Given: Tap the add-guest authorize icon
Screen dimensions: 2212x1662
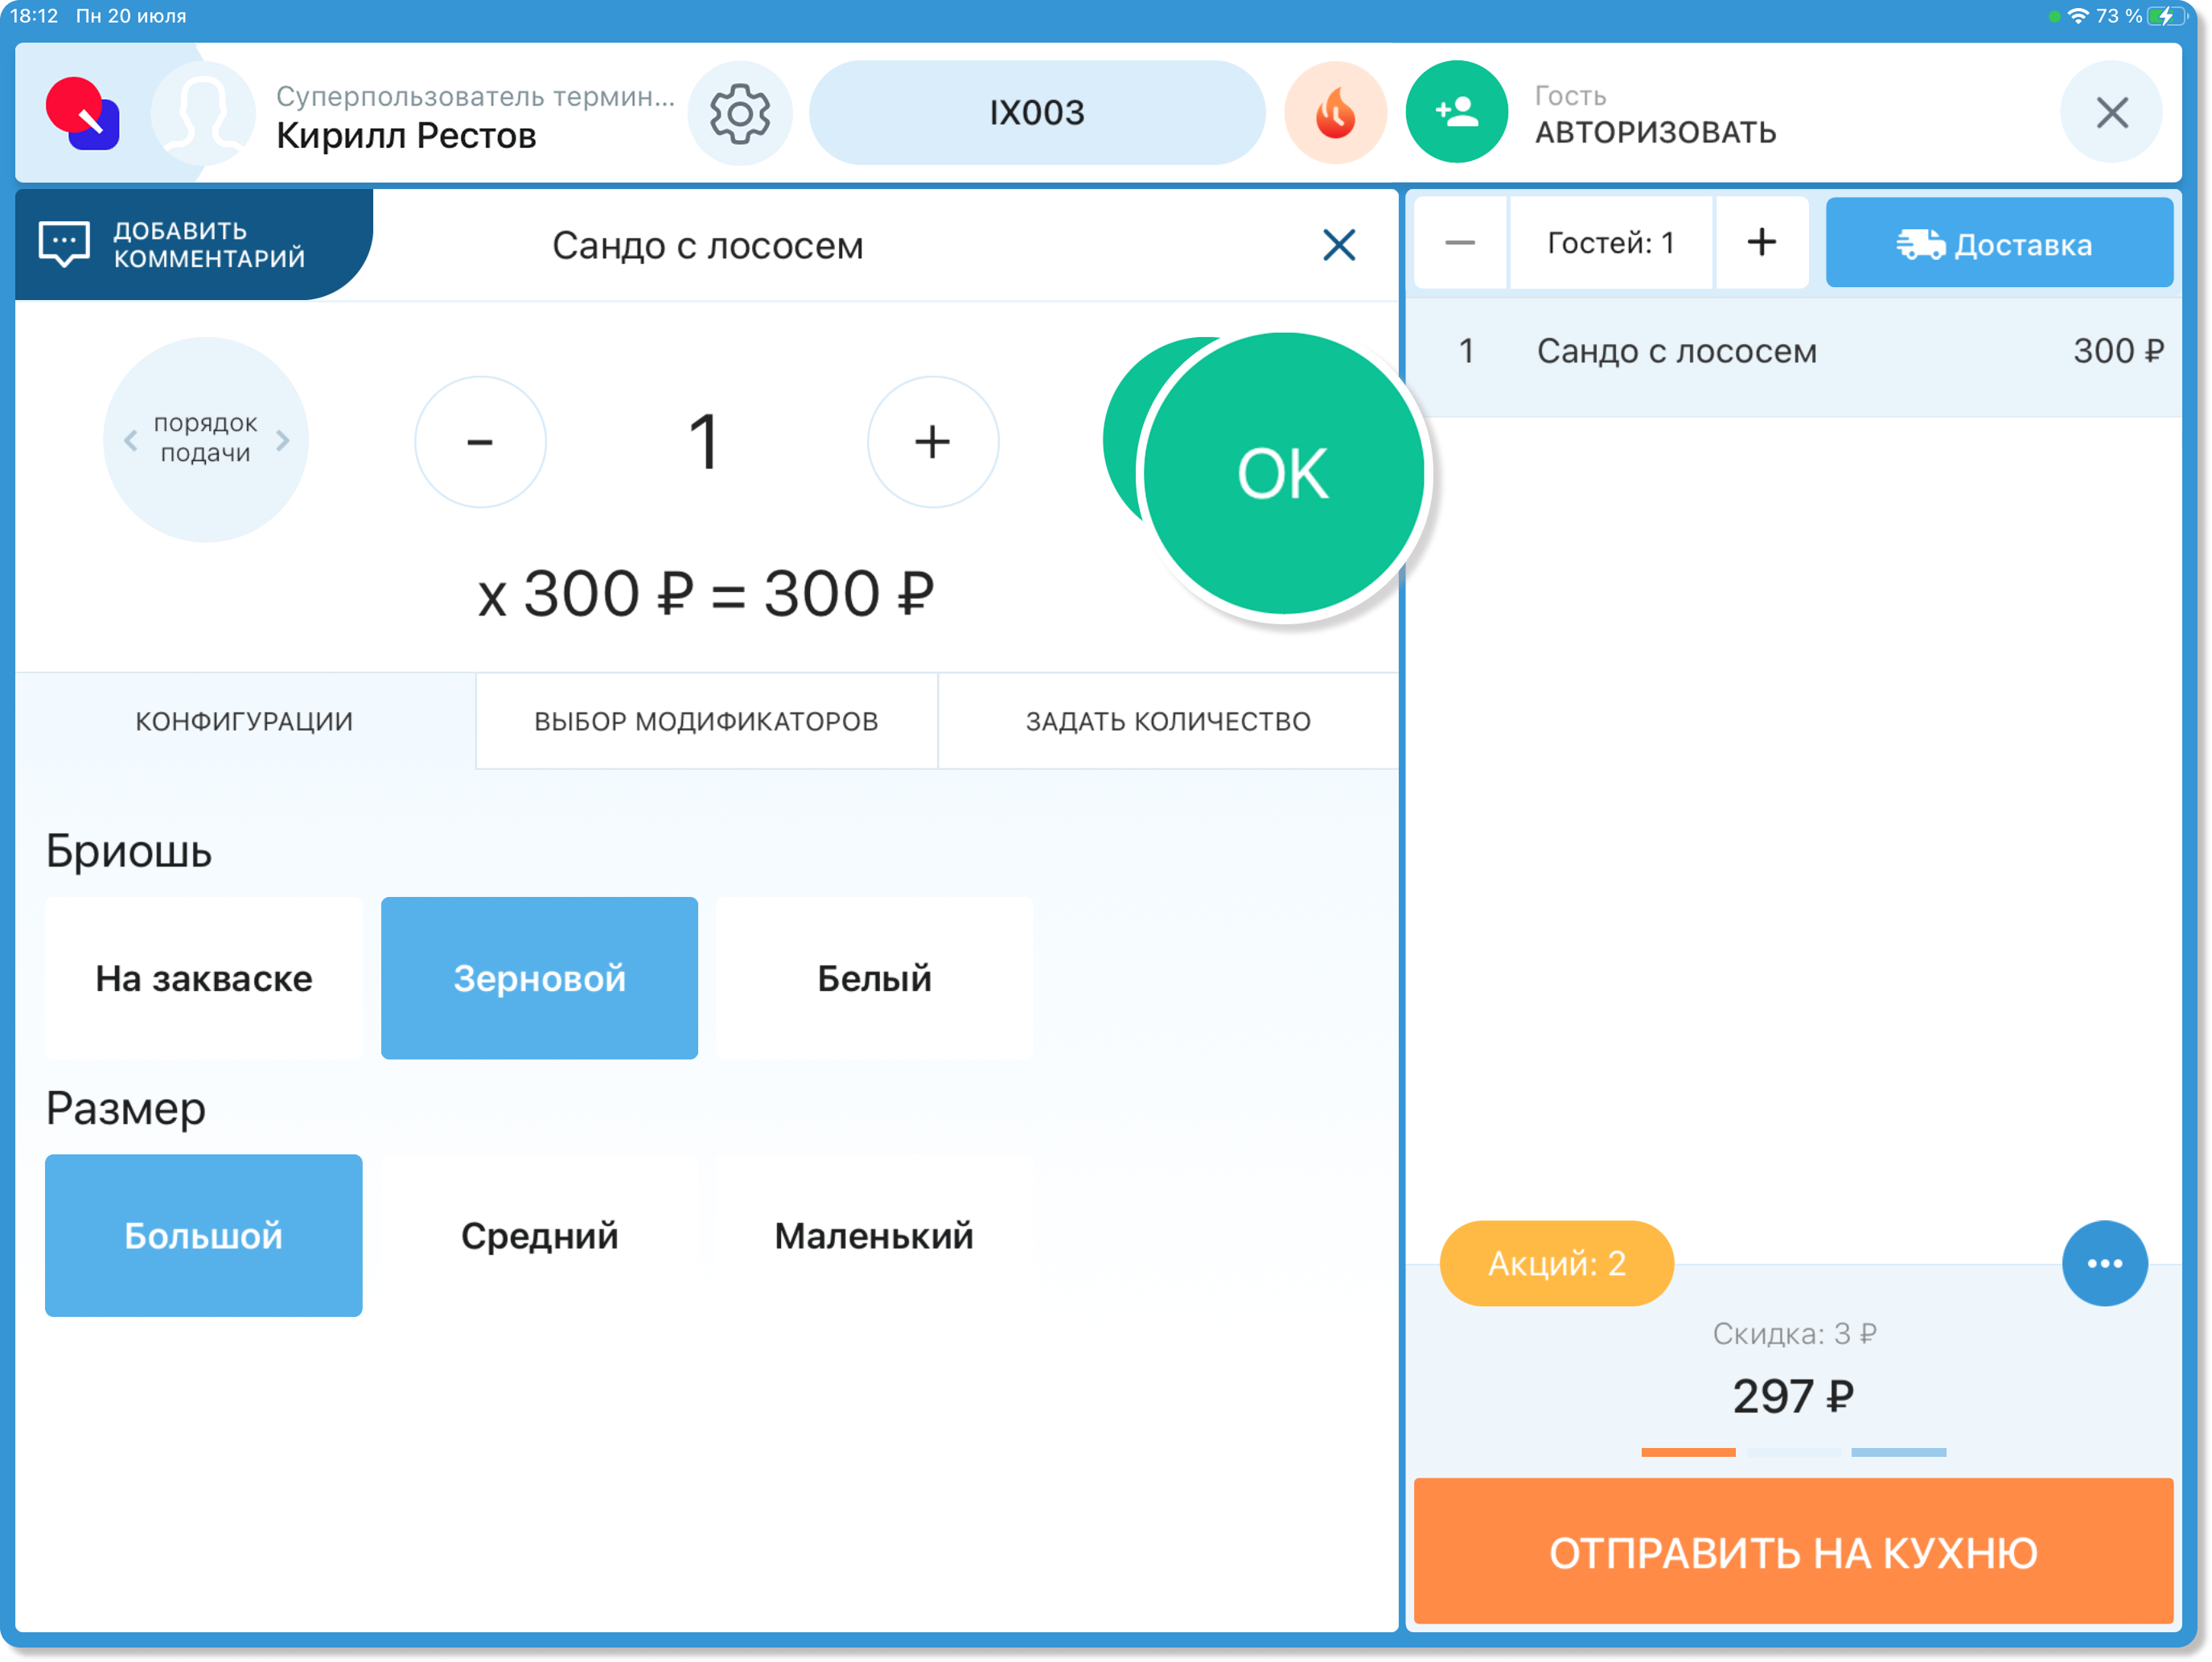Looking at the screenshot, I should click(x=1456, y=113).
